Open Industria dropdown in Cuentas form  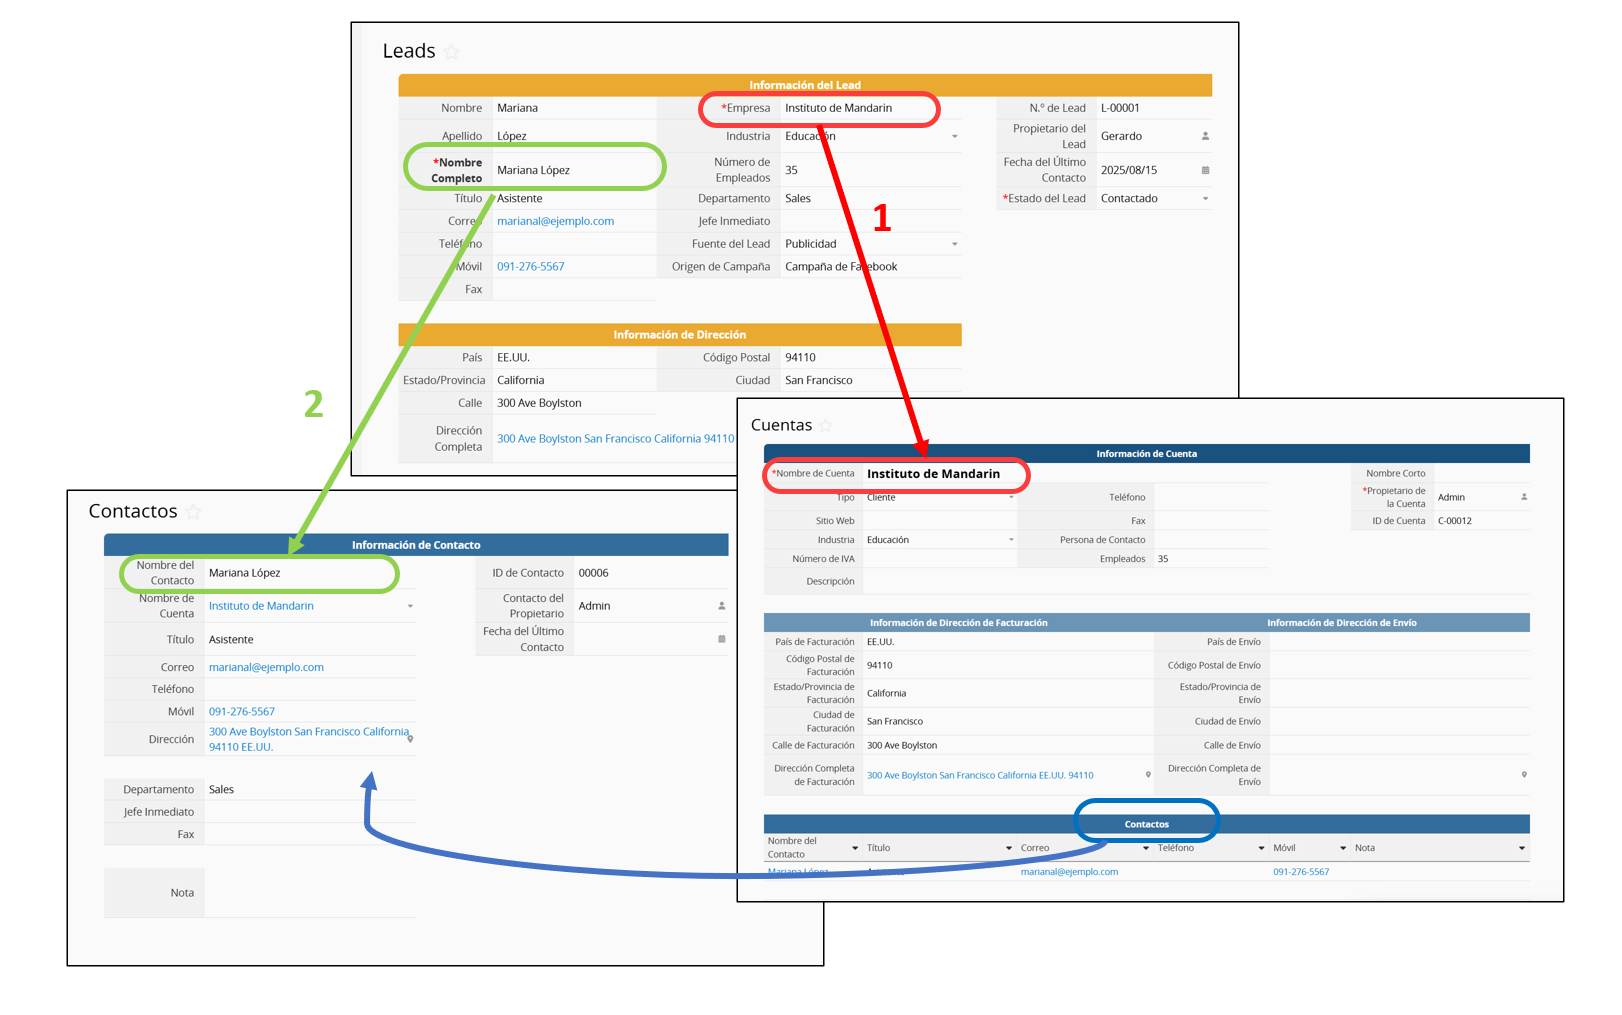pos(1011,540)
